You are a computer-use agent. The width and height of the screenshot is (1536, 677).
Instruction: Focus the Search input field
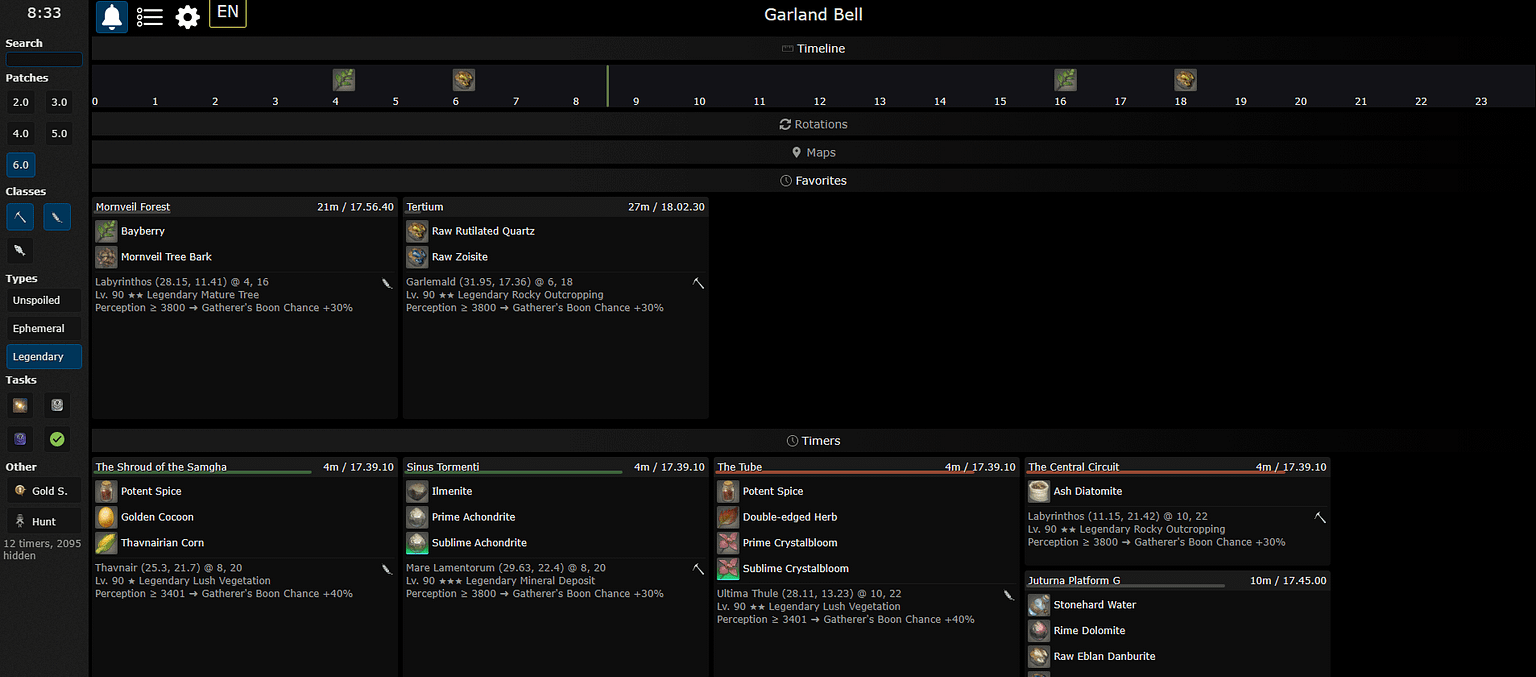pos(44,59)
